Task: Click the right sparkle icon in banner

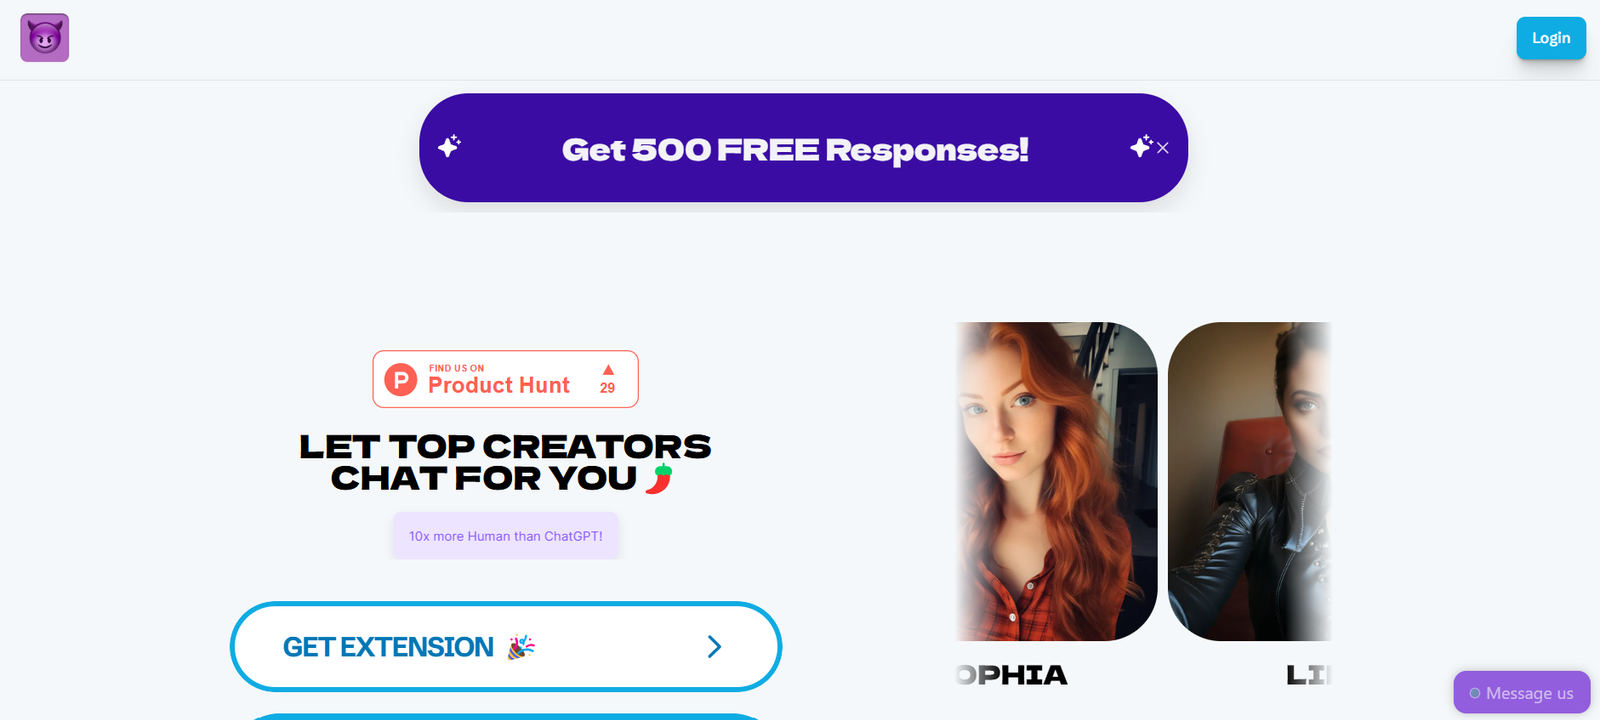Action: pos(1141,146)
